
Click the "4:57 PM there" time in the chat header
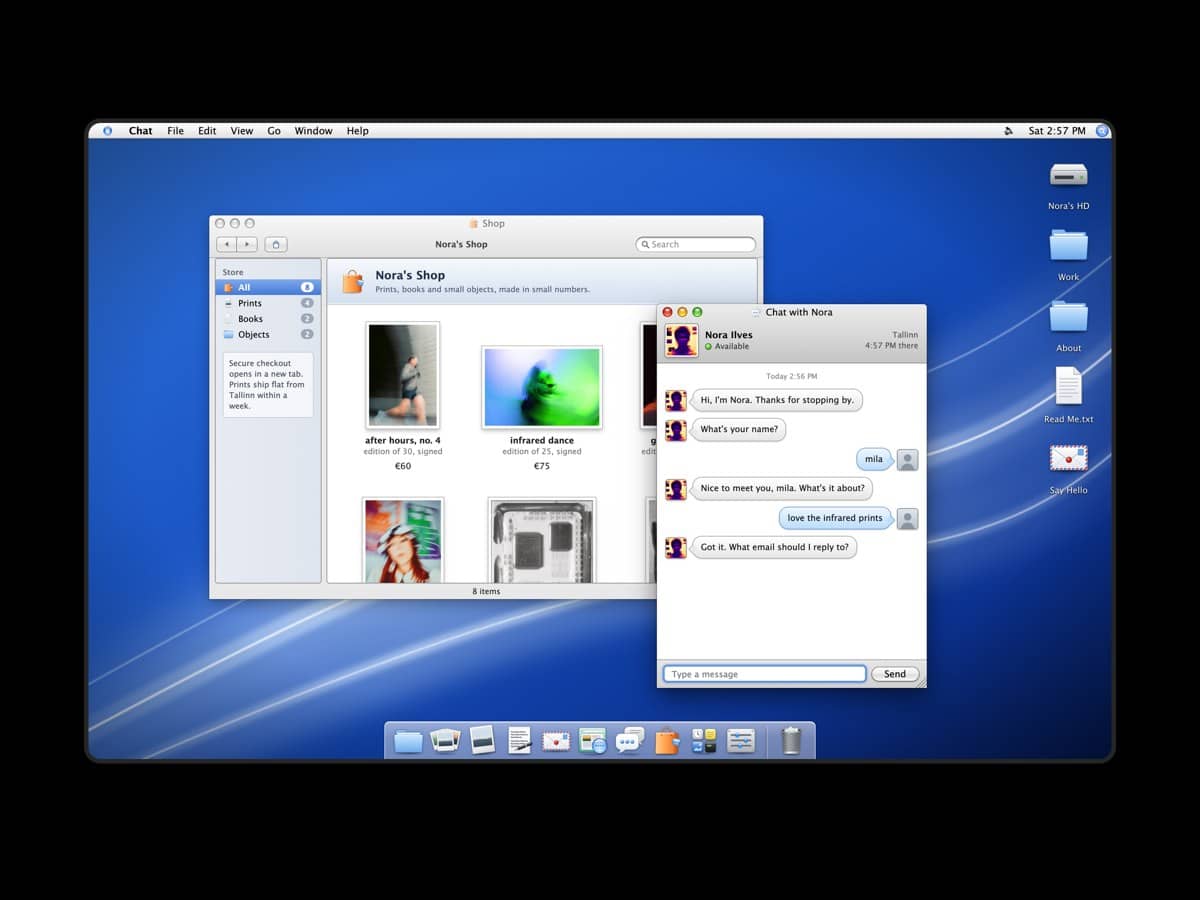(x=892, y=346)
